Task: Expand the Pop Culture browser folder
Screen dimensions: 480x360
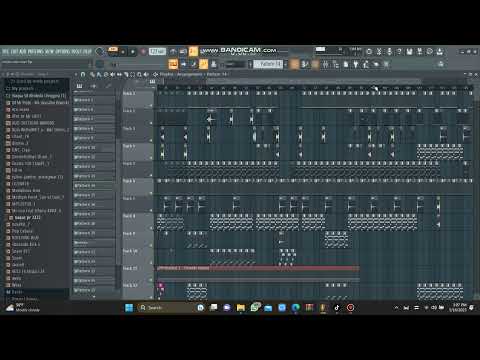Action: [22, 231]
